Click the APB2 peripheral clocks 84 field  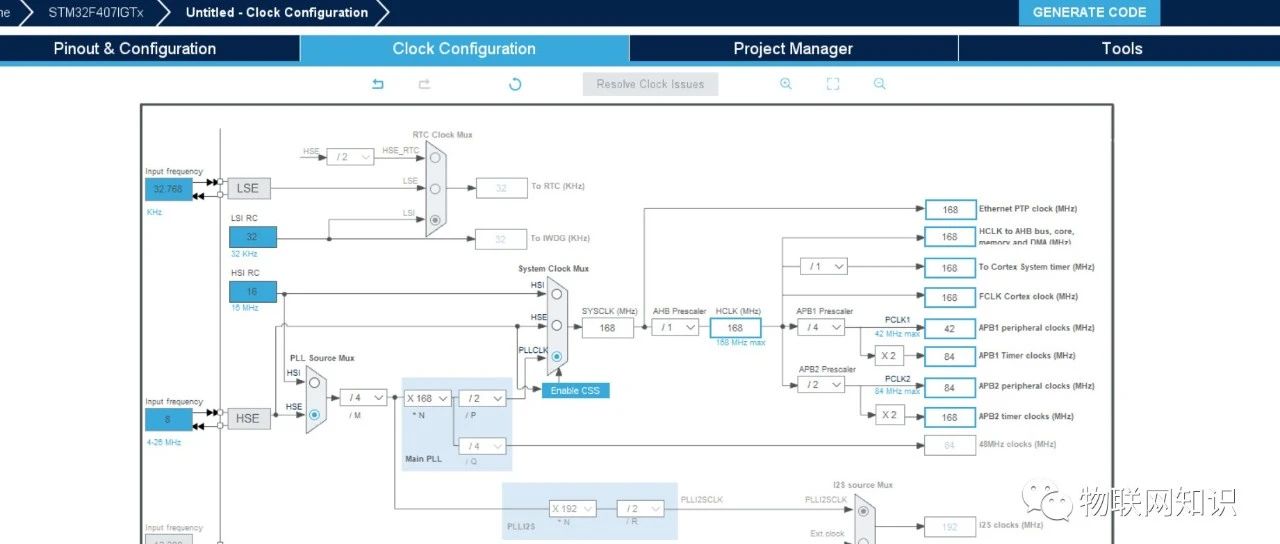point(950,387)
